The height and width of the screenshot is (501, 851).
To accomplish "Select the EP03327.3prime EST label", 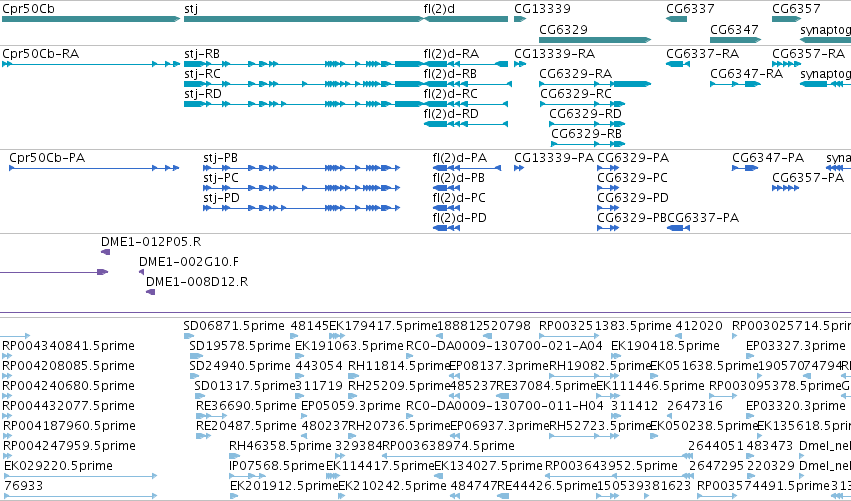I will [796, 346].
